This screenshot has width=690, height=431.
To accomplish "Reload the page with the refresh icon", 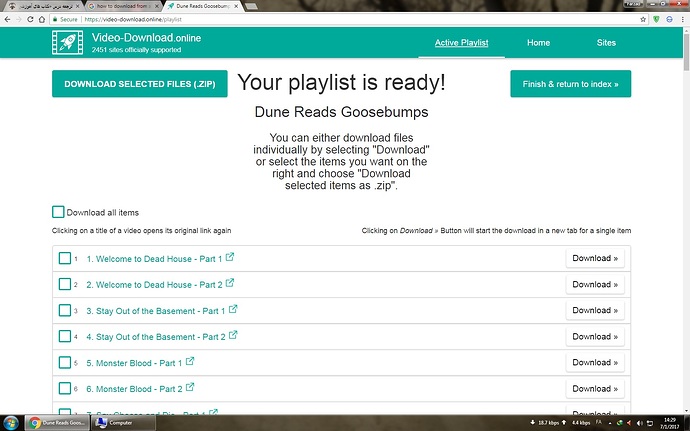I will click(30, 19).
